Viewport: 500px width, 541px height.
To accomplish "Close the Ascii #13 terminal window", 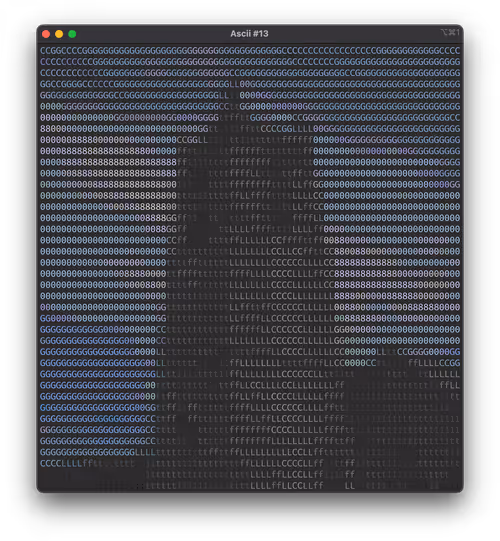I will click(x=46, y=34).
